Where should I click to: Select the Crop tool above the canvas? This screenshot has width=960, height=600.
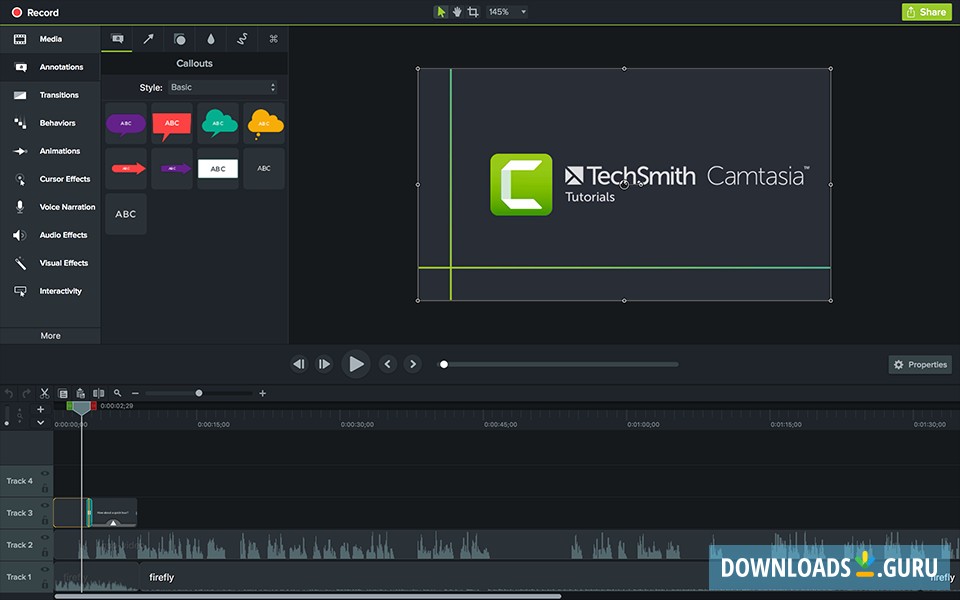click(x=472, y=12)
